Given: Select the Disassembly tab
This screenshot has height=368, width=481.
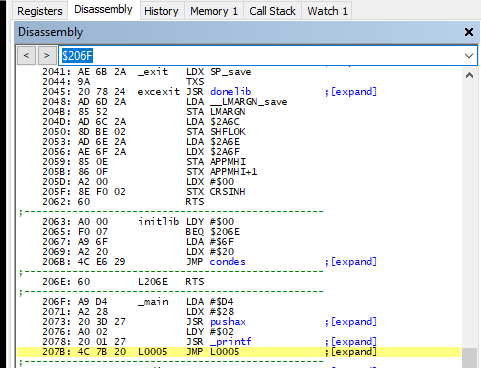Looking at the screenshot, I should tap(103, 10).
